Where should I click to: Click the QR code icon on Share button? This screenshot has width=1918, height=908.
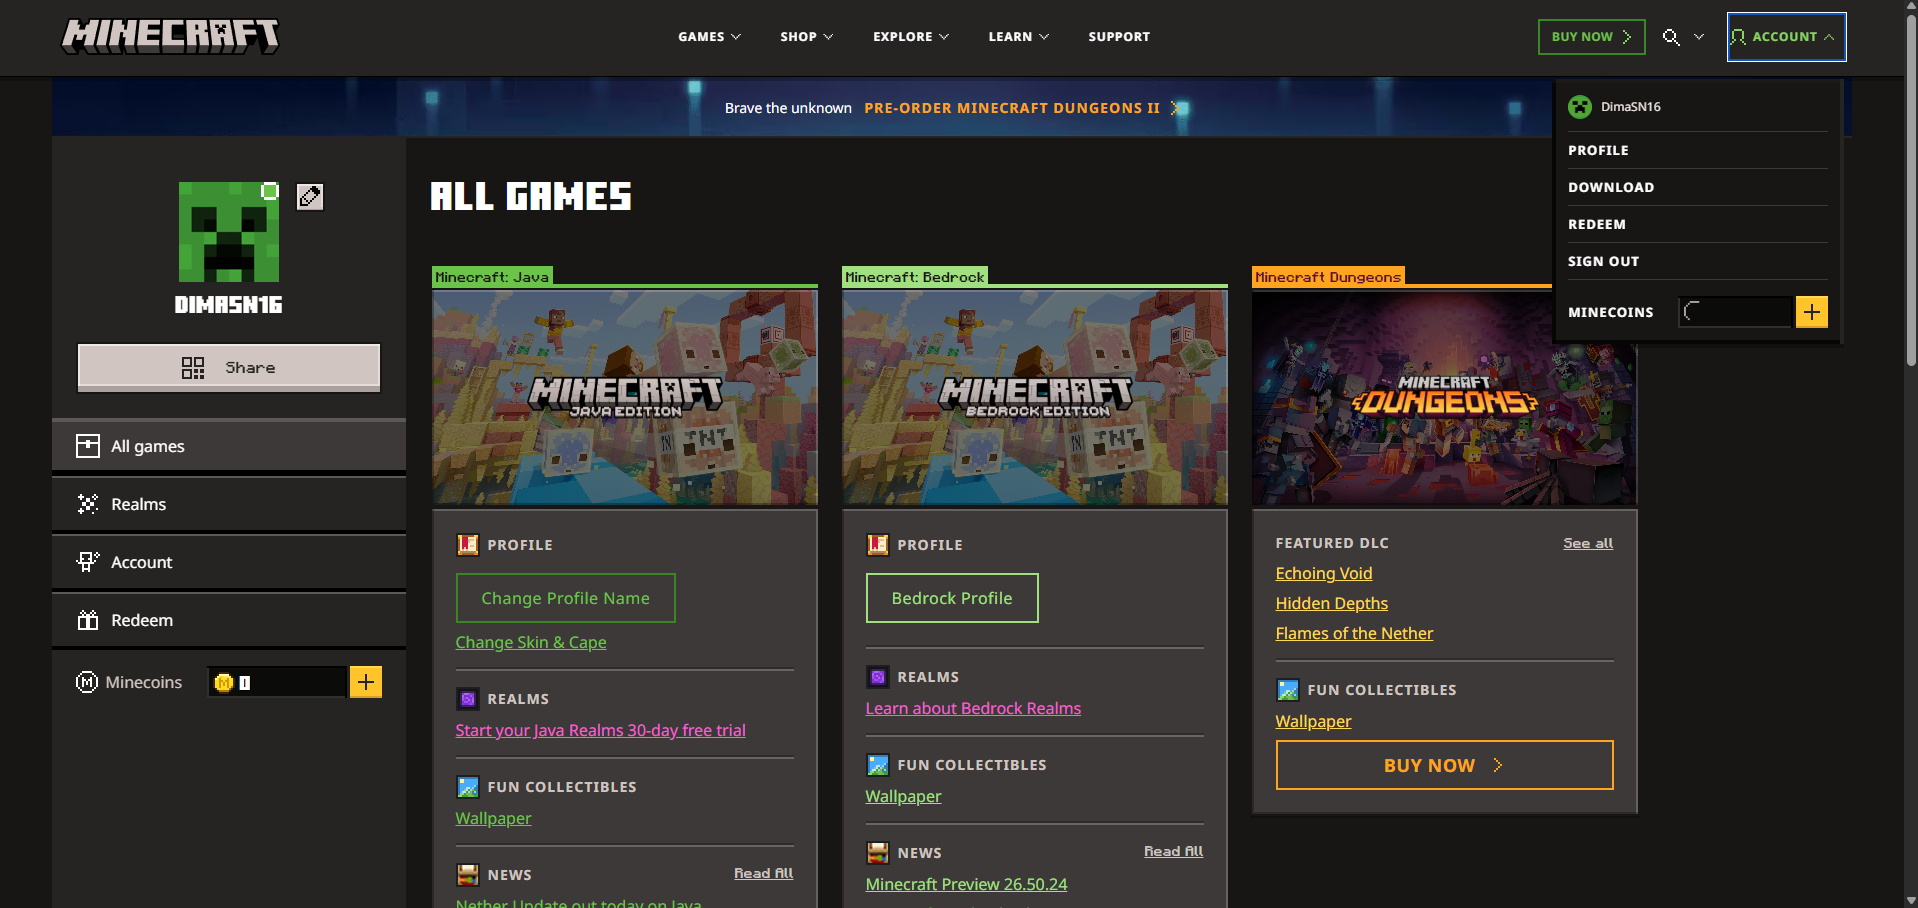[x=193, y=368]
